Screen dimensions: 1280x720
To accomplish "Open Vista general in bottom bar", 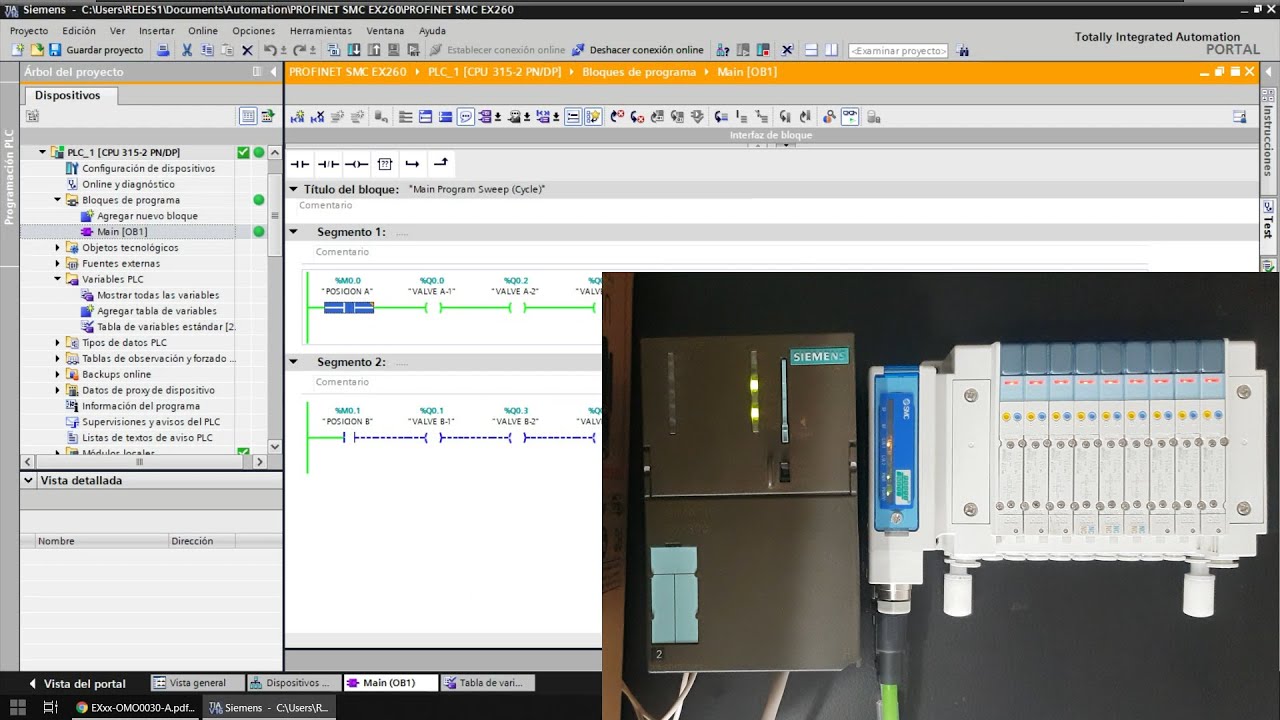I will point(196,683).
